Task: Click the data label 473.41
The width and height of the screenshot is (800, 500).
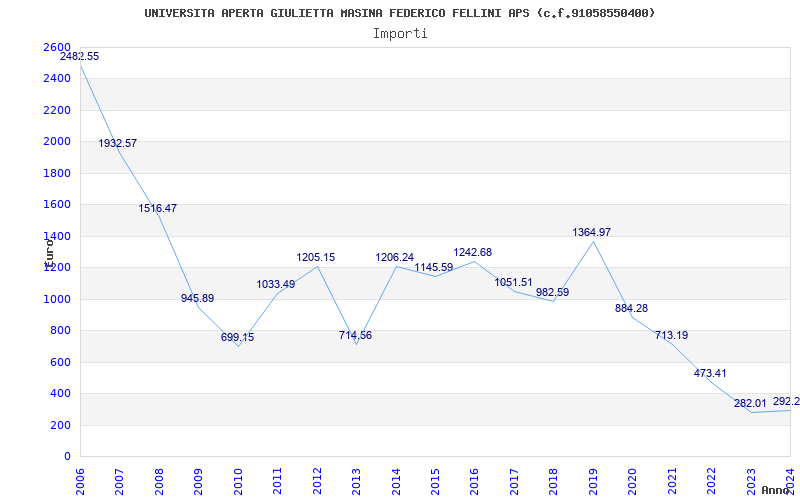Action: [710, 373]
